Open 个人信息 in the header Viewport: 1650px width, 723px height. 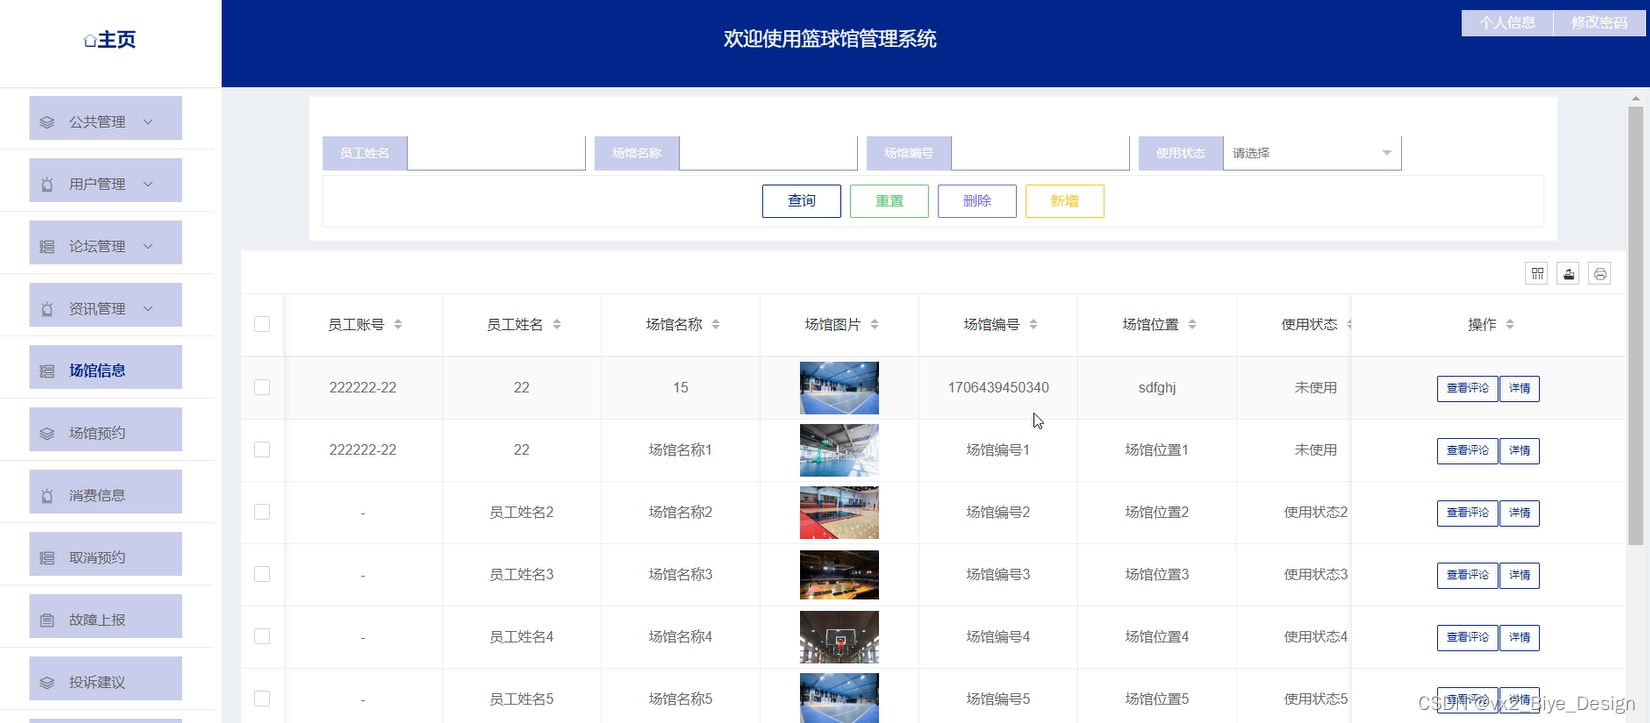click(1507, 23)
